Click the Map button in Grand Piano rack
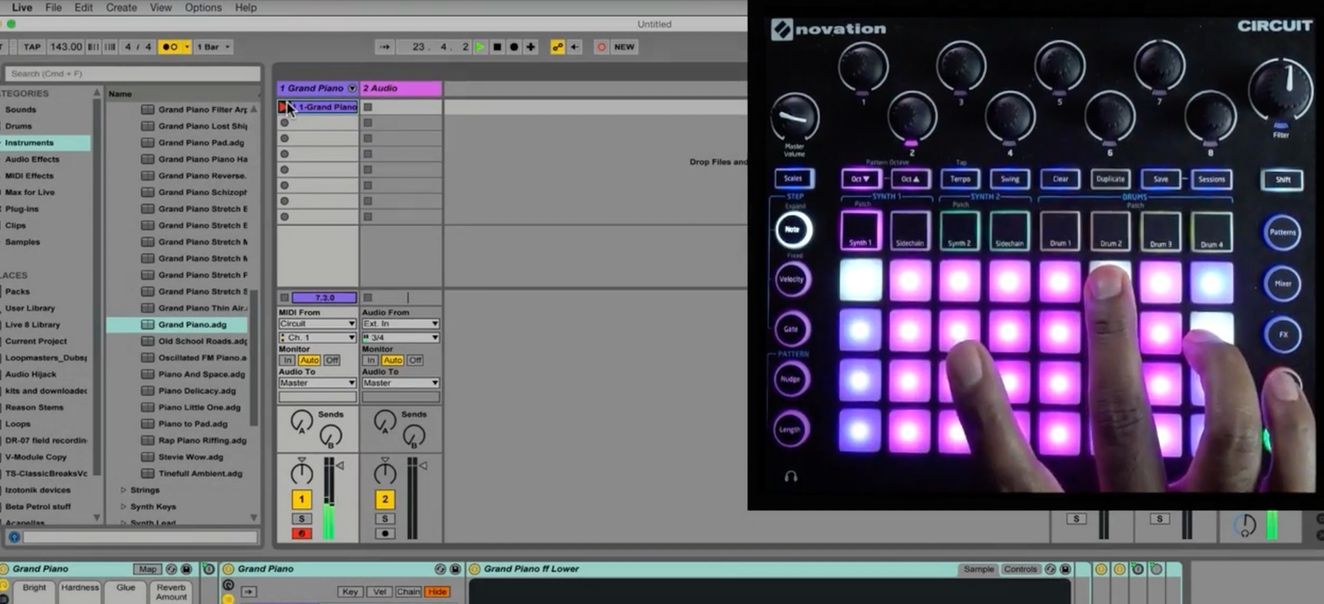 tap(147, 569)
